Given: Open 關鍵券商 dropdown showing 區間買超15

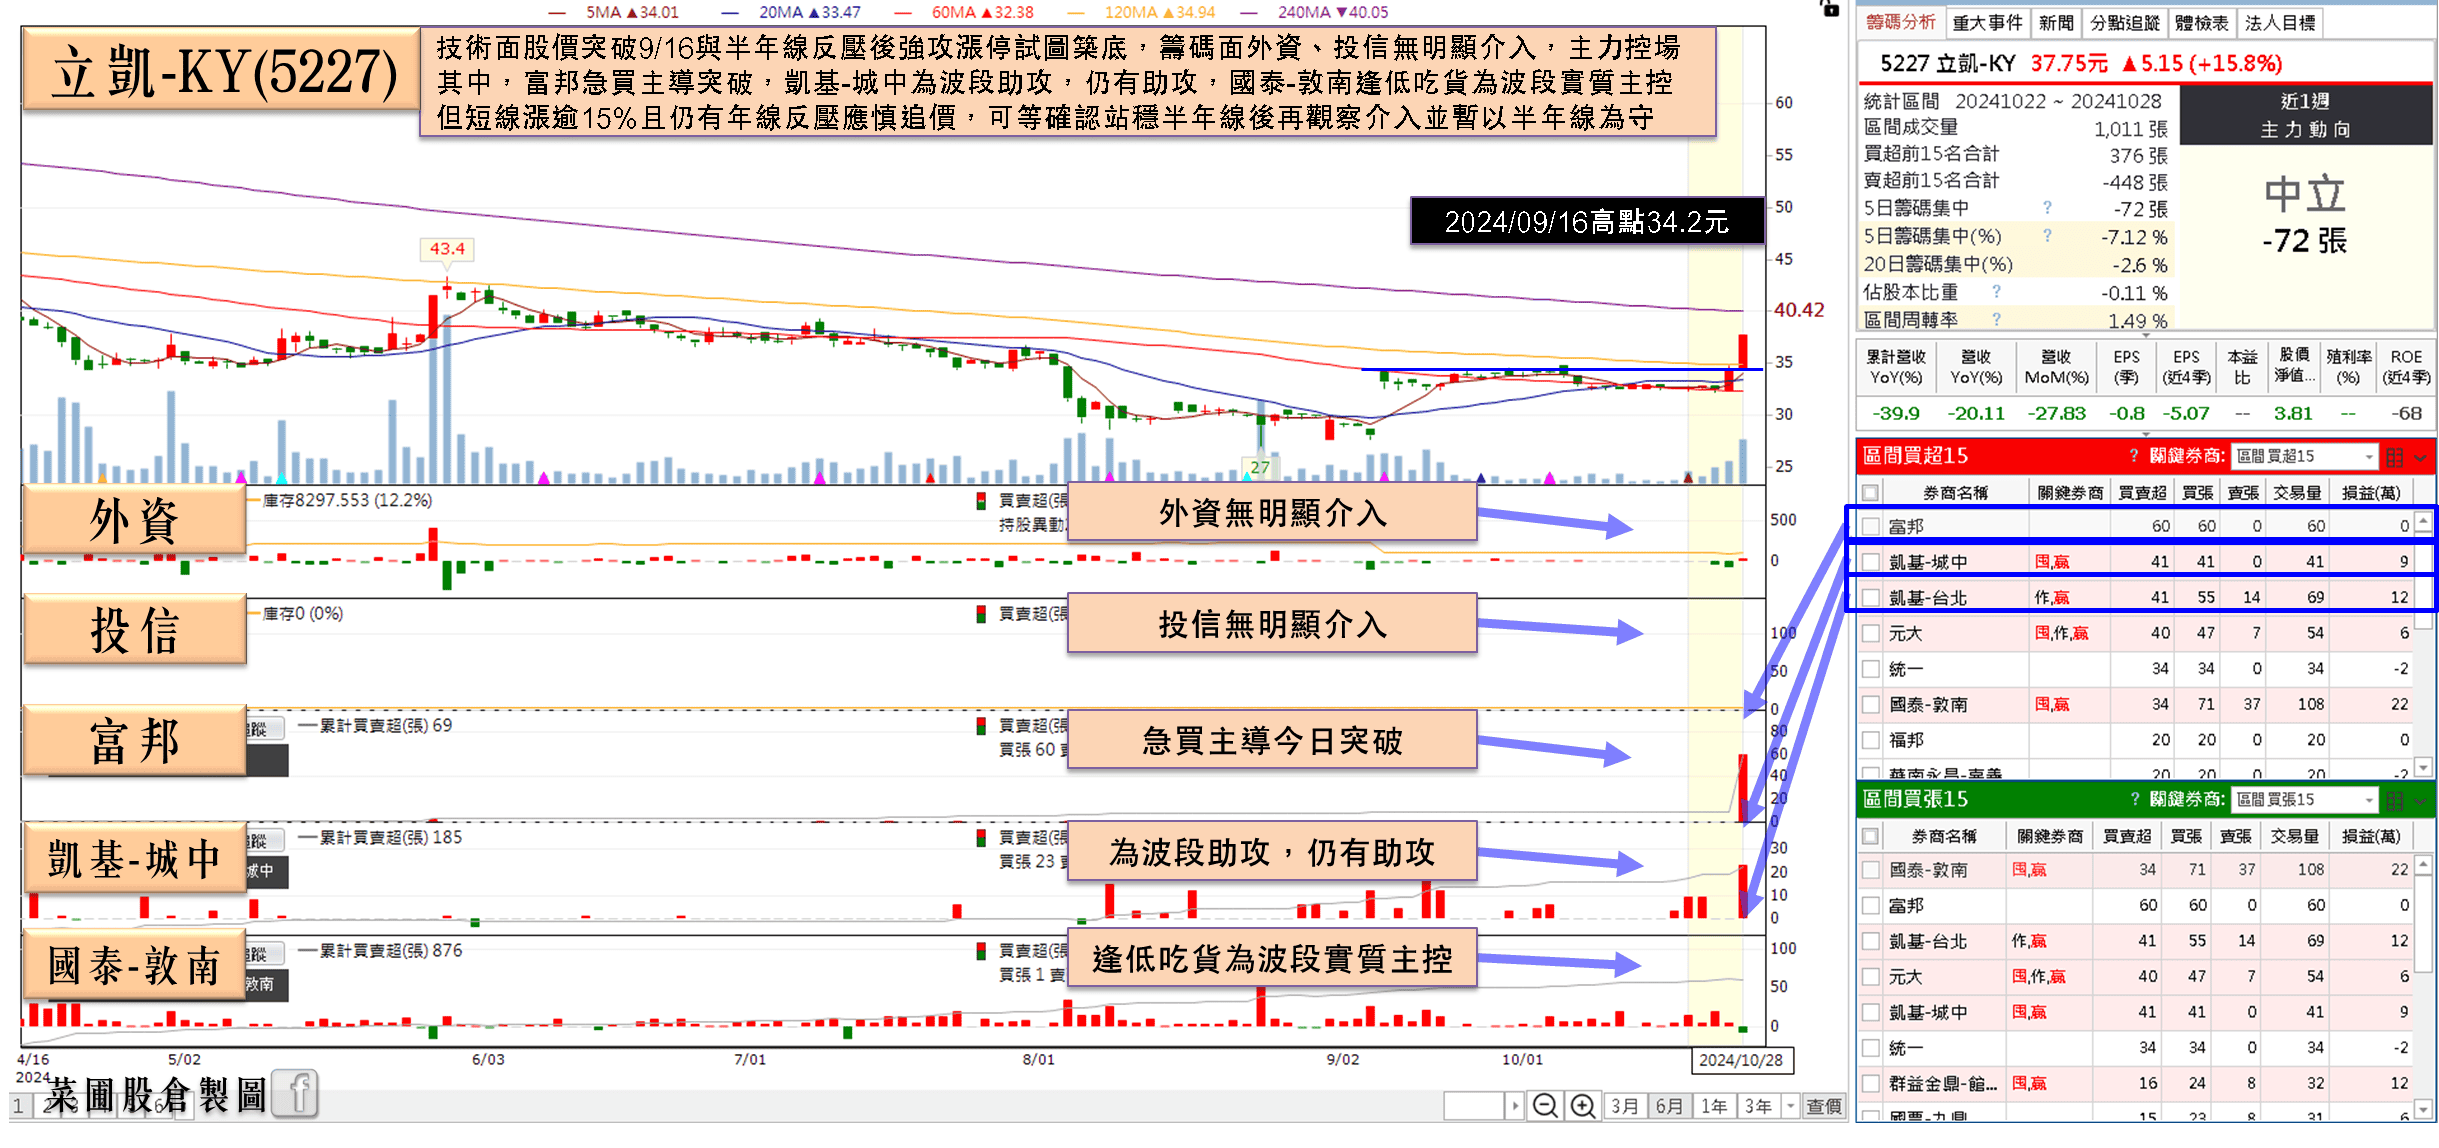Looking at the screenshot, I should 2305,456.
